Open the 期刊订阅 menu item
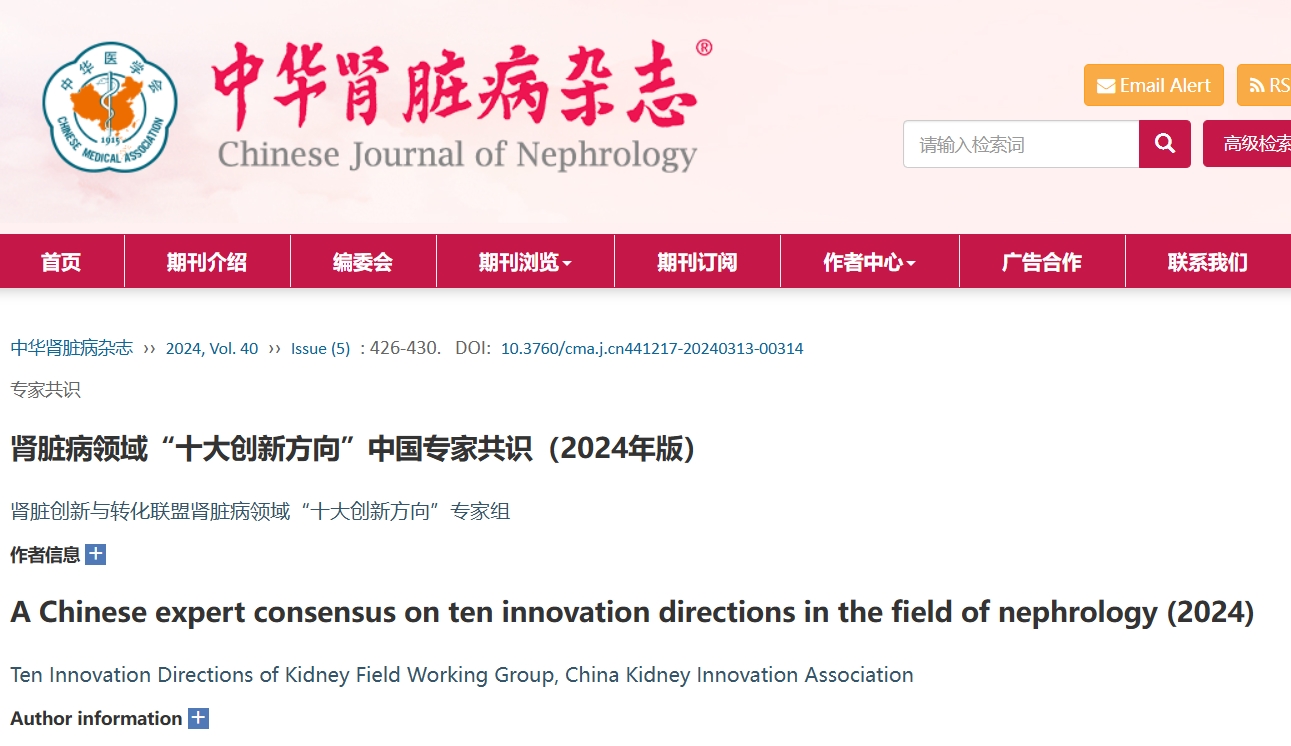The height and width of the screenshot is (746, 1291). 697,262
